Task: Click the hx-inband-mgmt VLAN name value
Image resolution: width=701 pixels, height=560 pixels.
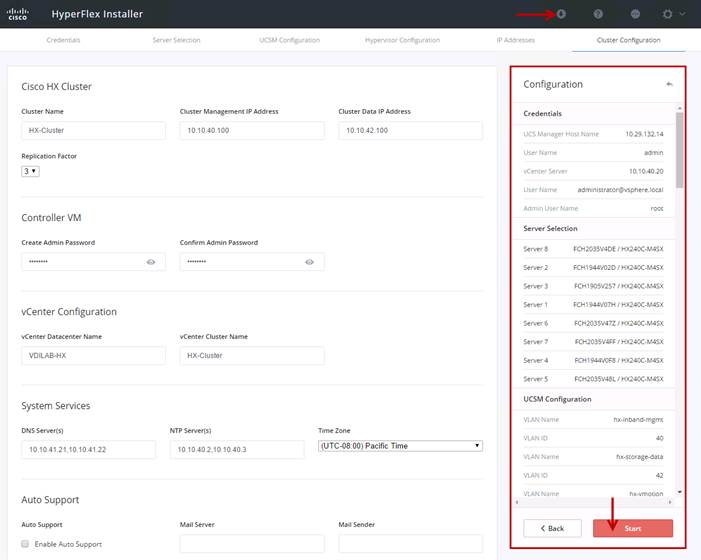Action: click(x=638, y=420)
